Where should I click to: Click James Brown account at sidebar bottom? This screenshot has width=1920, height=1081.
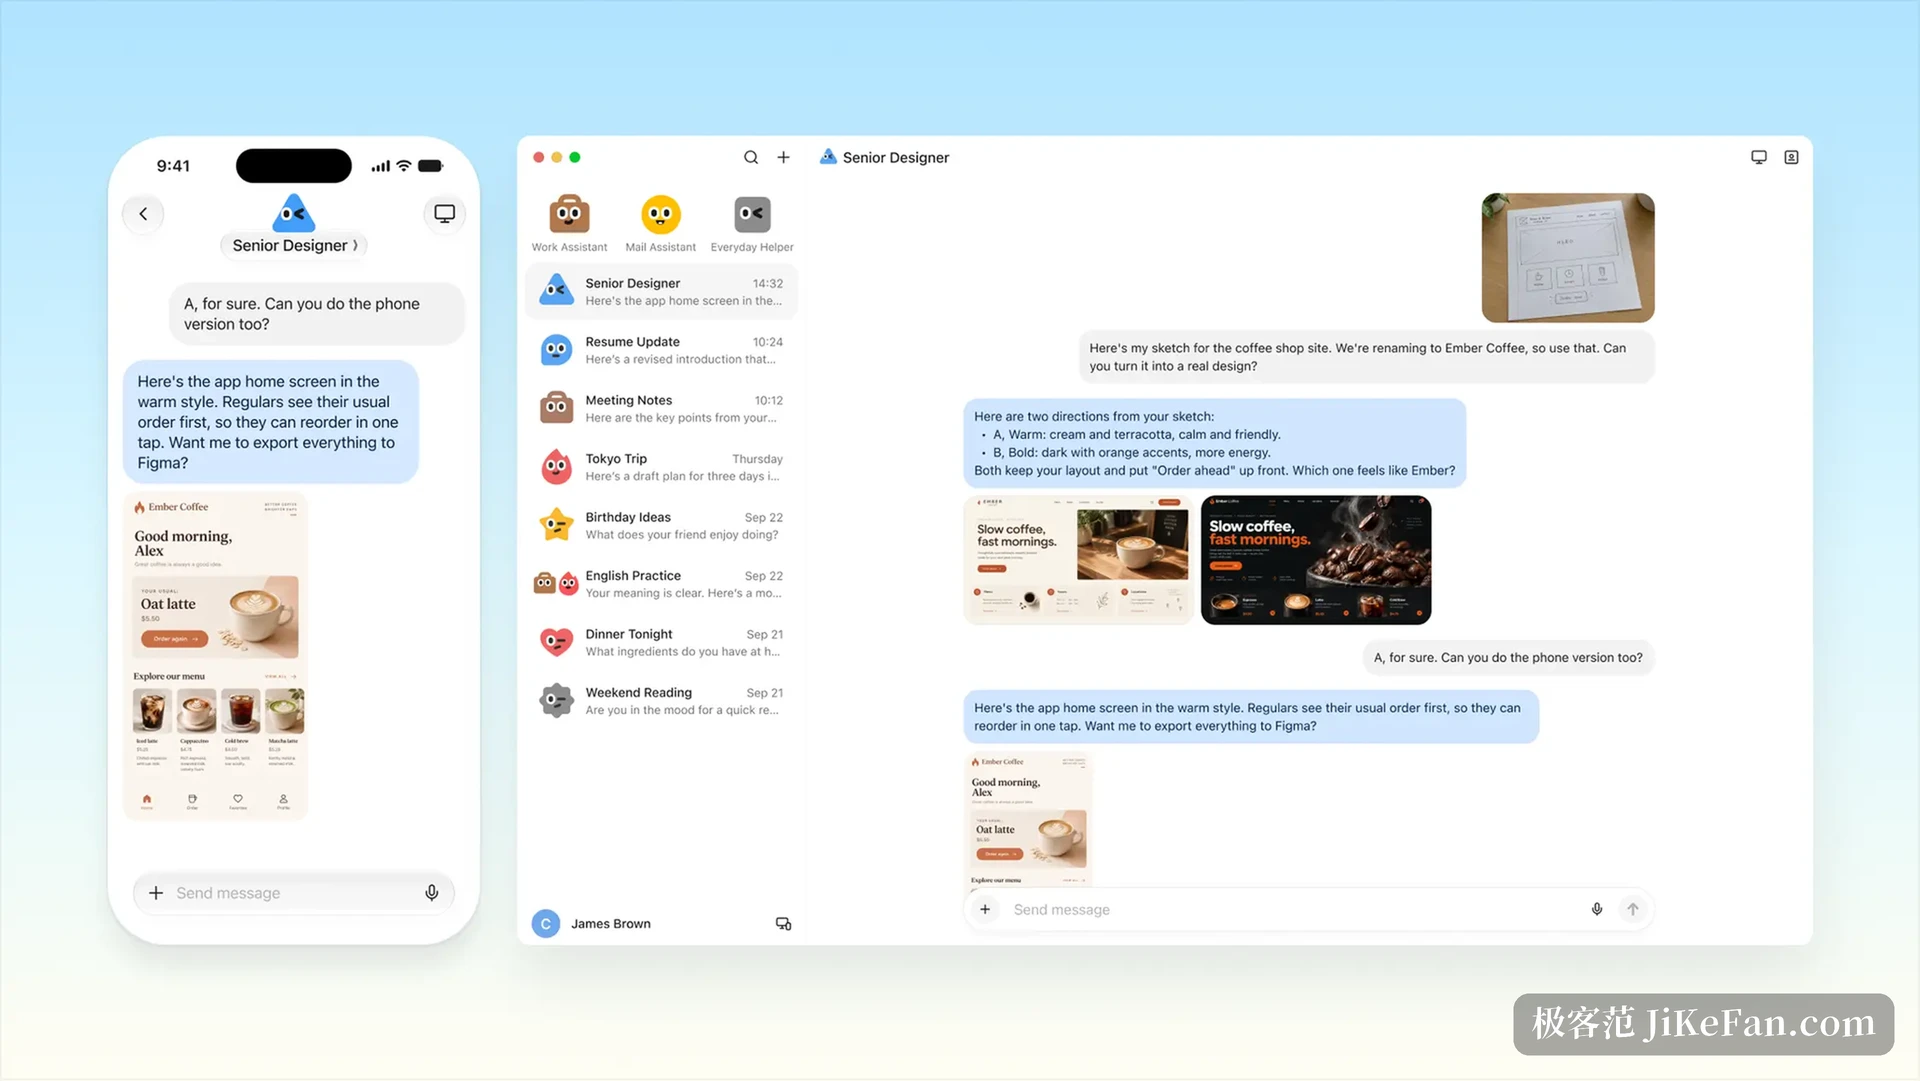click(591, 924)
